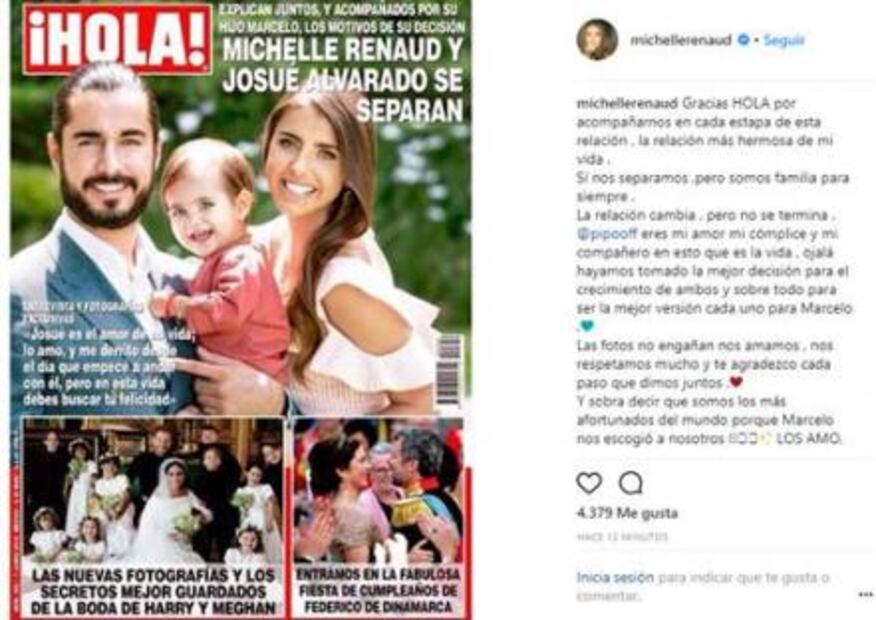This screenshot has height=620, width=876.
Task: View the 4.379 Me gusta likes list
Action: pyautogui.click(x=627, y=513)
